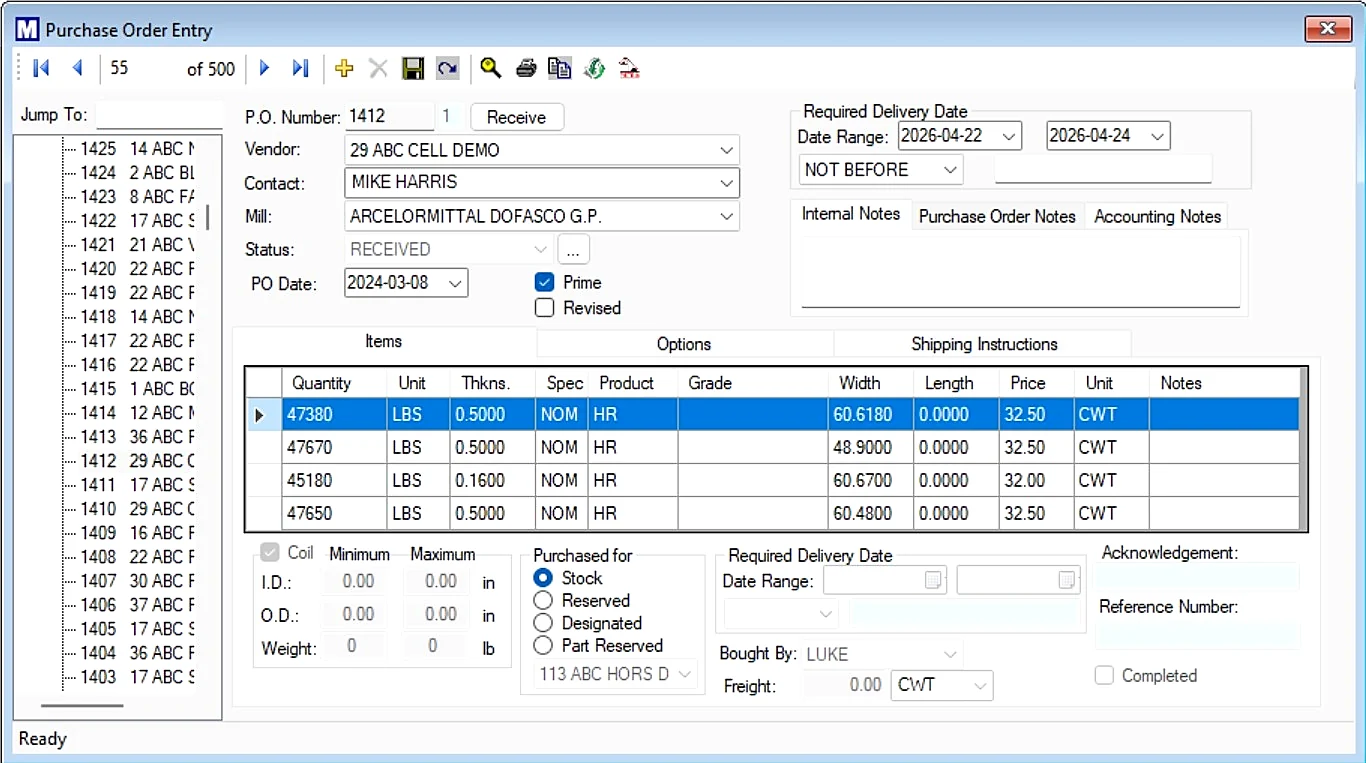
Task: Expand the NOT BEFORE date condition dropdown
Action: (x=949, y=169)
